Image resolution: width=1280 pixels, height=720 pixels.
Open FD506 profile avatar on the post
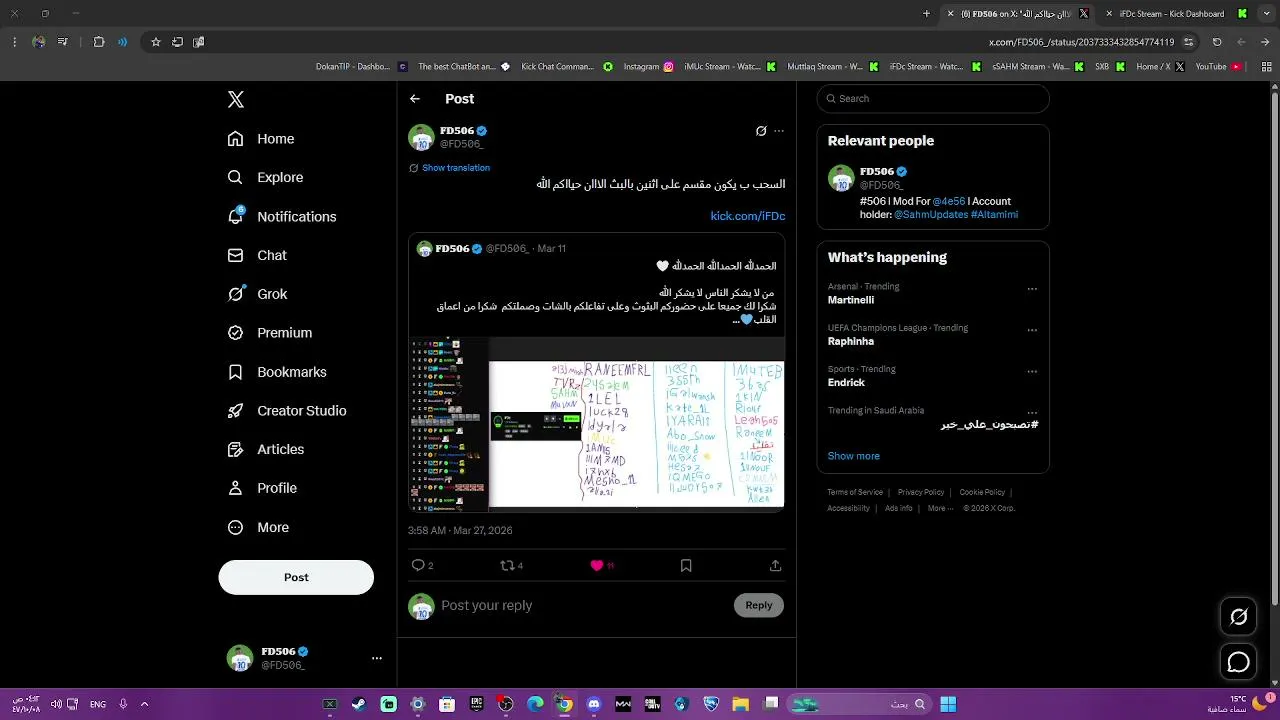click(x=421, y=137)
